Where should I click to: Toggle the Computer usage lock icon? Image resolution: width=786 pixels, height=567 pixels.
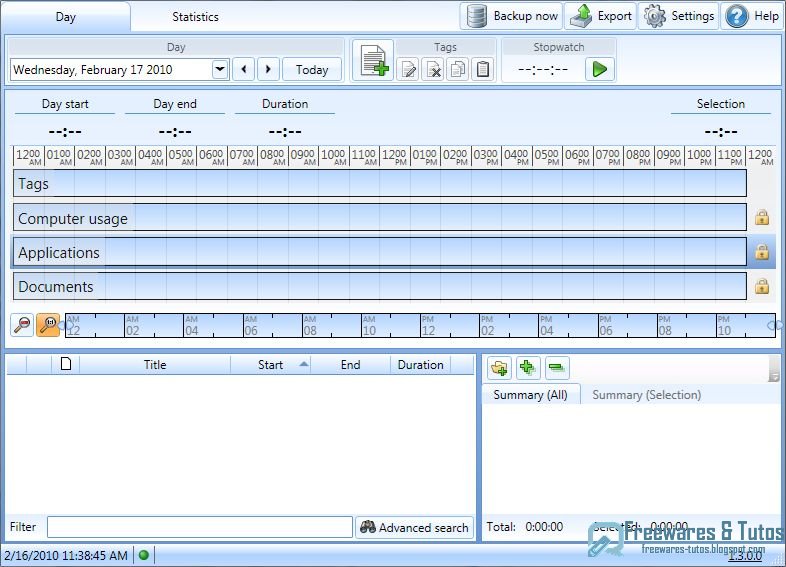(761, 218)
